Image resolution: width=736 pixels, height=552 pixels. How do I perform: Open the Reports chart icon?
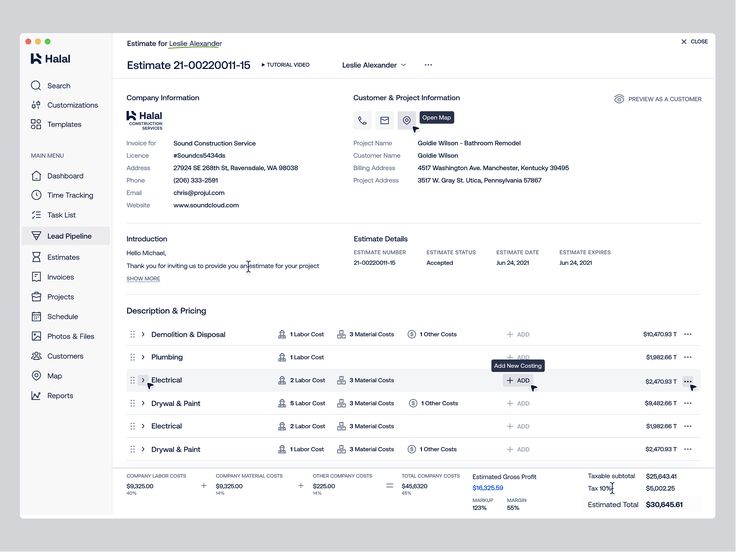pos(36,395)
